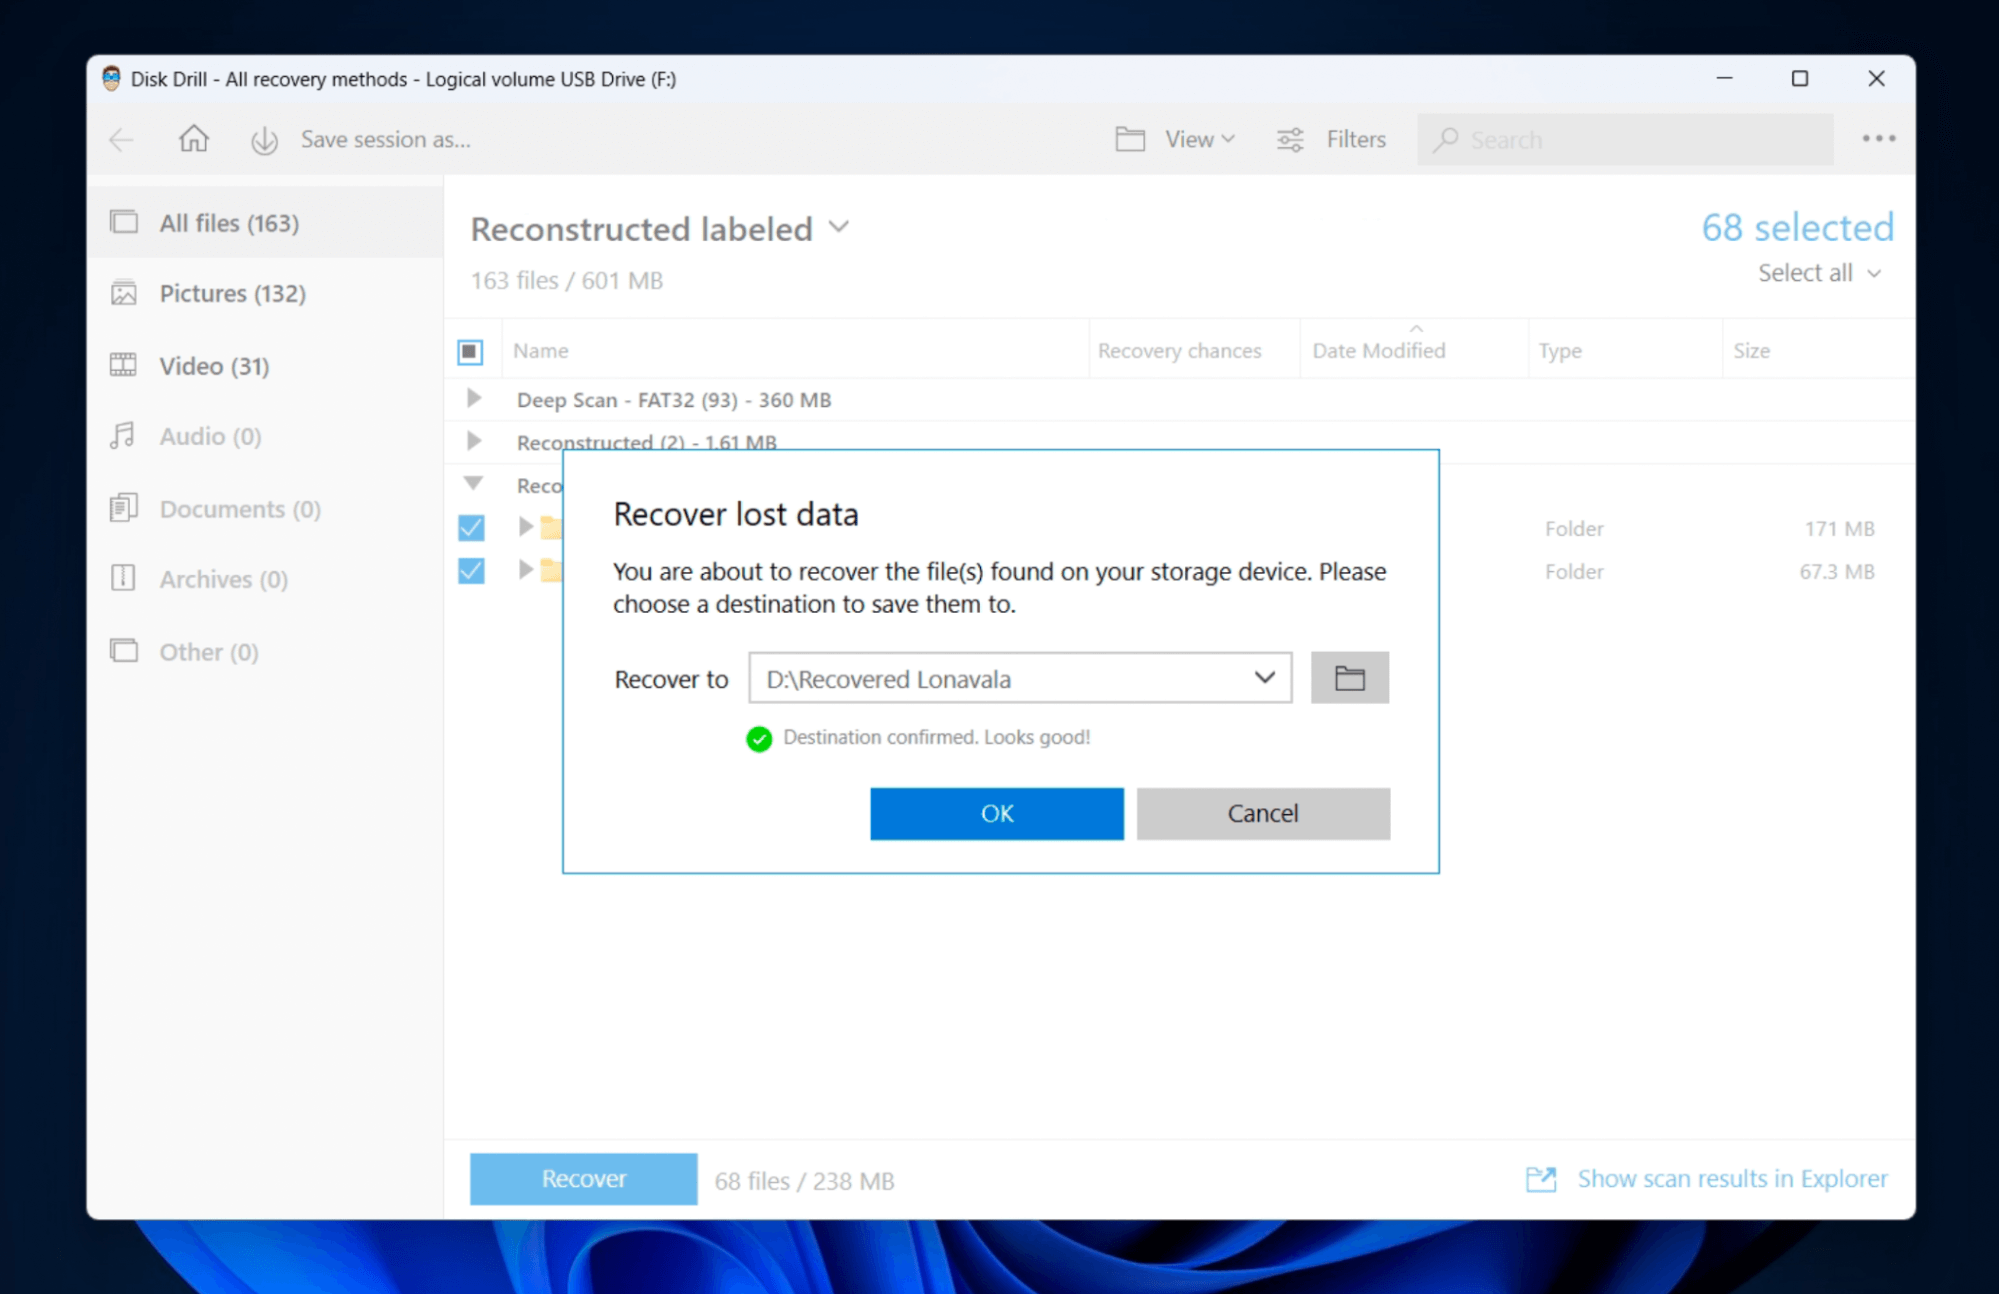Click the Disk Drill home icon
Viewport: 1999px width, 1295px height.
[x=192, y=140]
